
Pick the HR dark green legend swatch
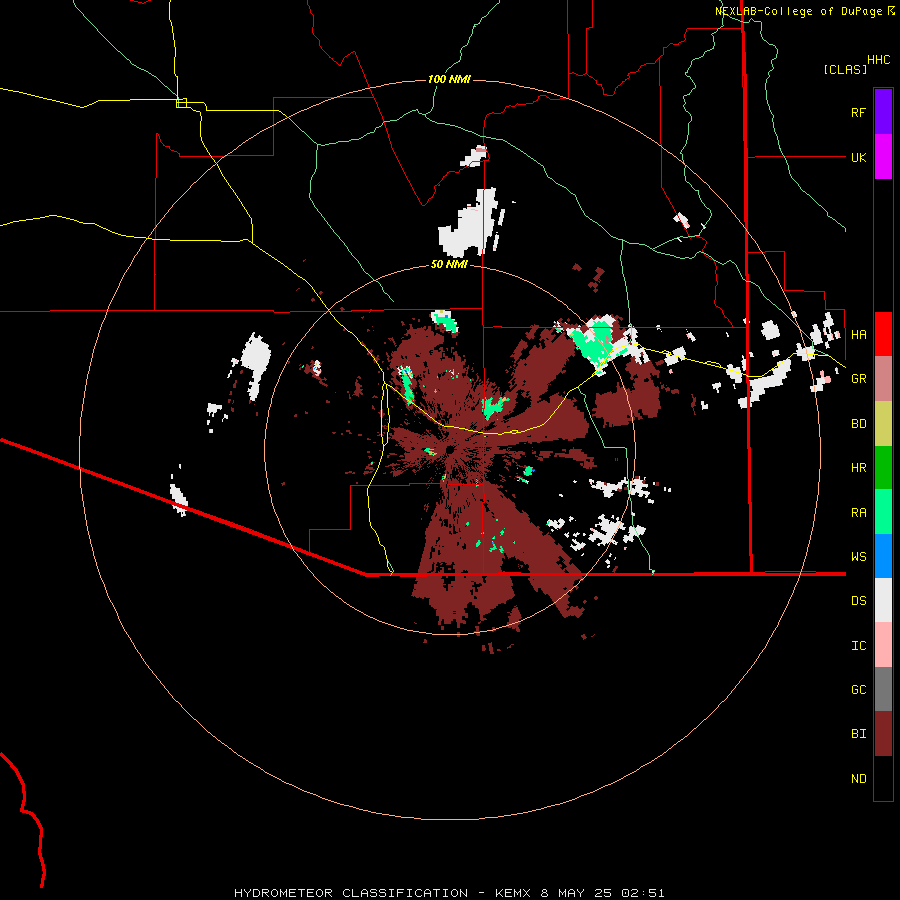883,468
